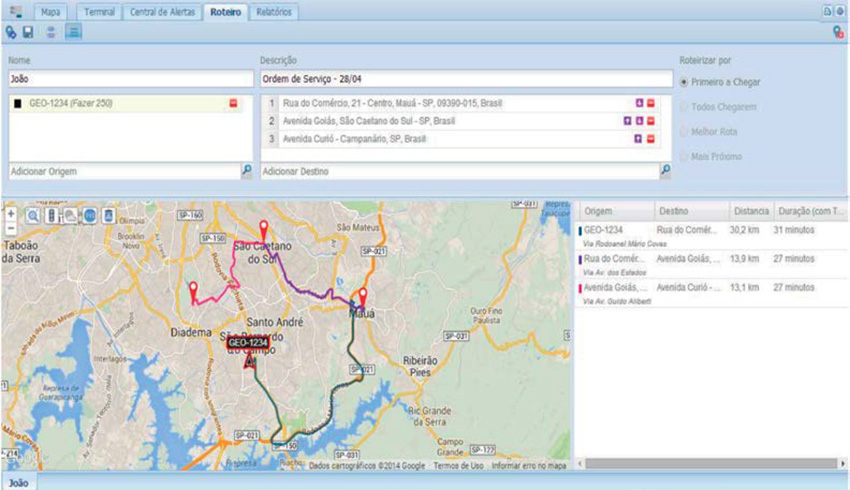Select the Mais Próximo option

[684, 157]
